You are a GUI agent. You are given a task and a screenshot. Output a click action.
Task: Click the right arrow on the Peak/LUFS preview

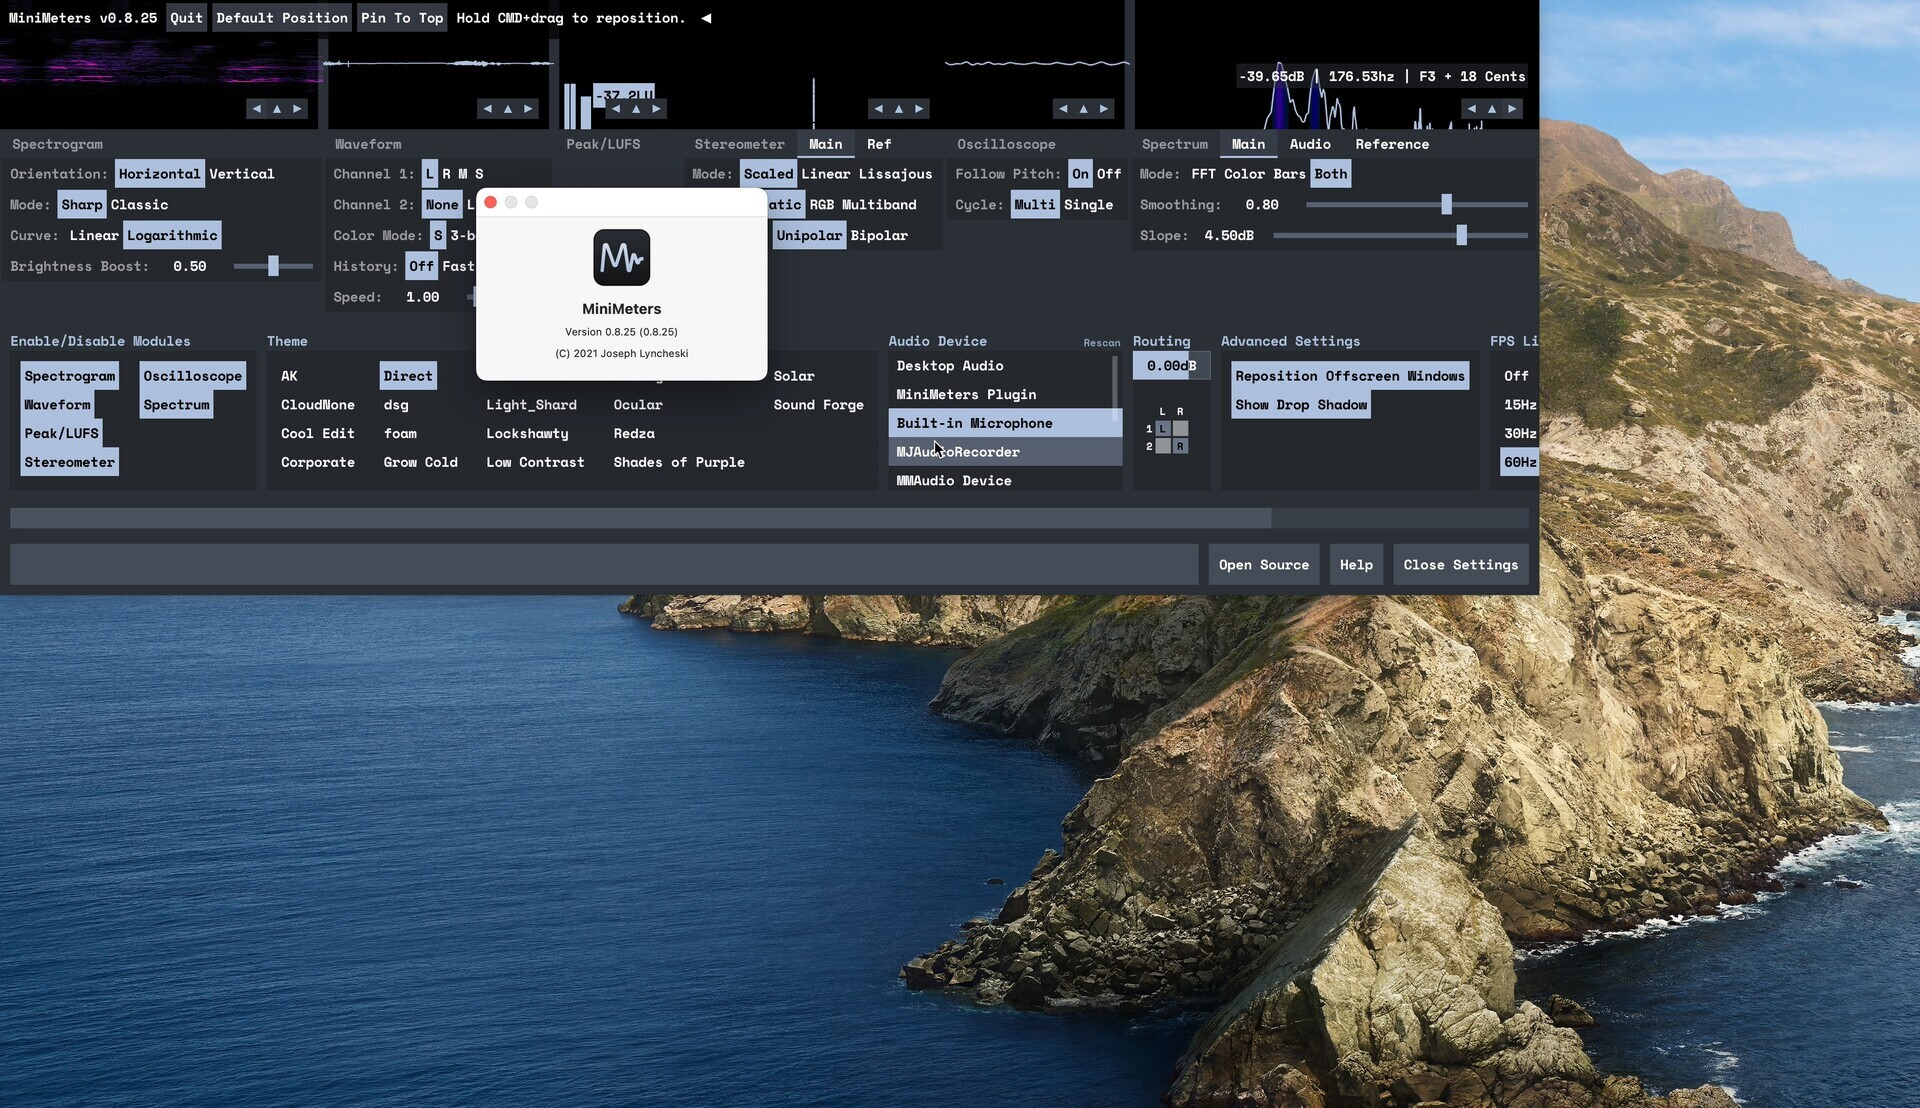656,109
